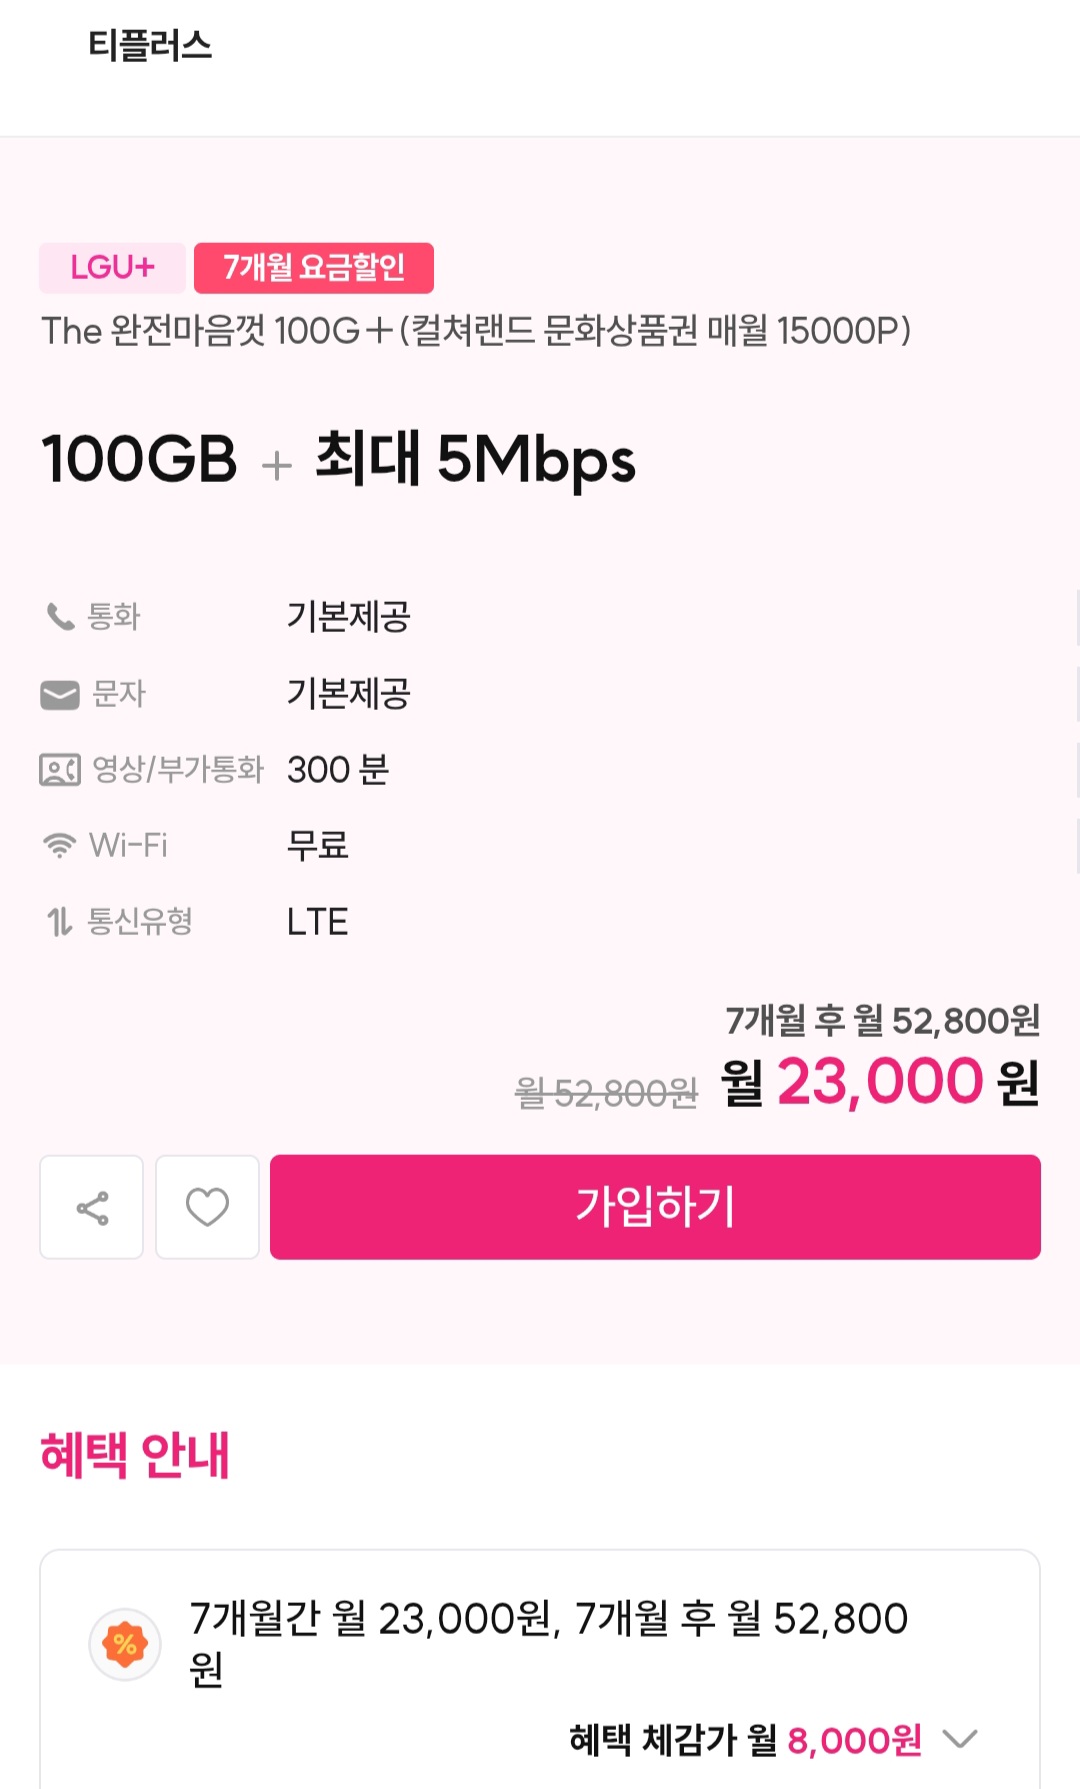The height and width of the screenshot is (1789, 1080).
Task: Tap the video call icon beside 영상/부가통화
Action: click(60, 770)
